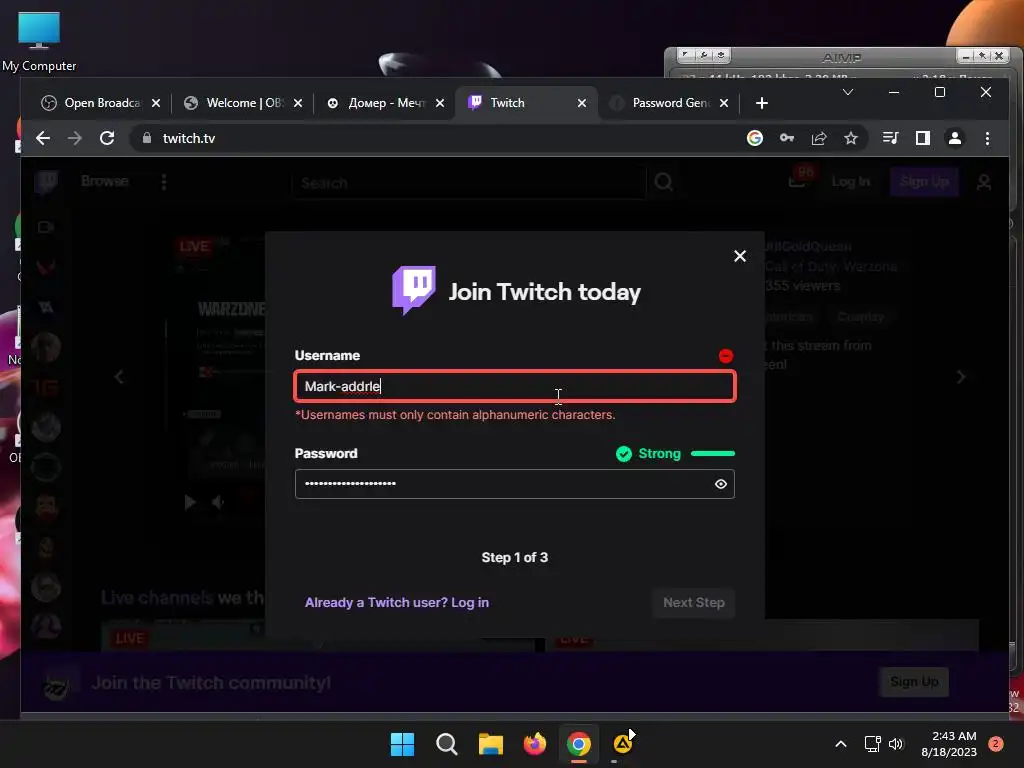The image size is (1024, 768).
Task: Close the Twitch tab
Action: pos(582,103)
